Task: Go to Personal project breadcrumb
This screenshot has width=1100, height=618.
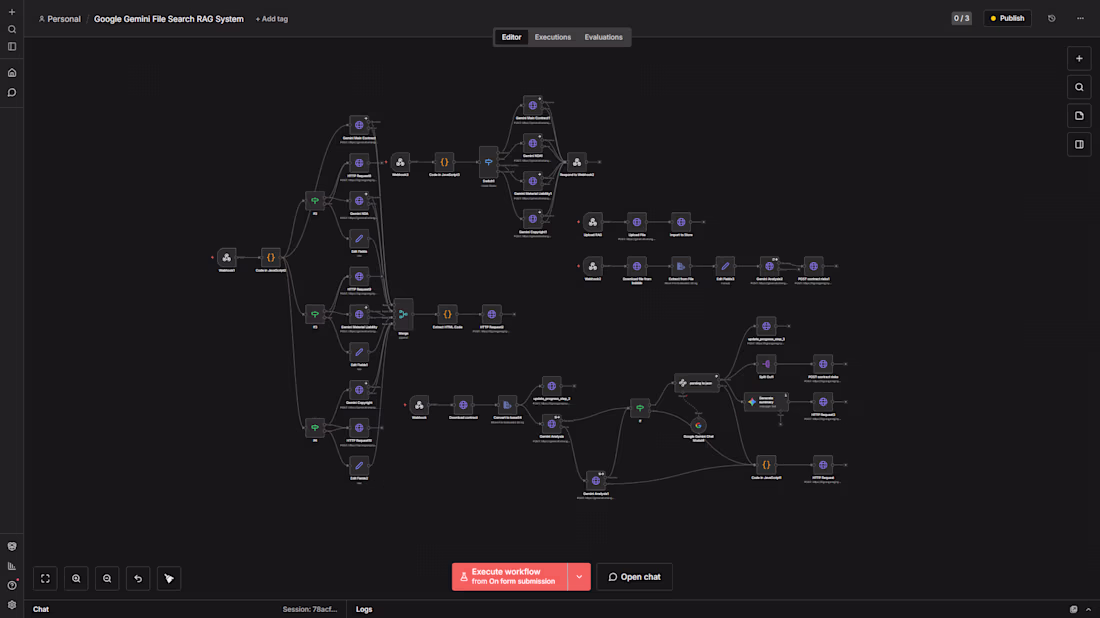Action: 60,19
